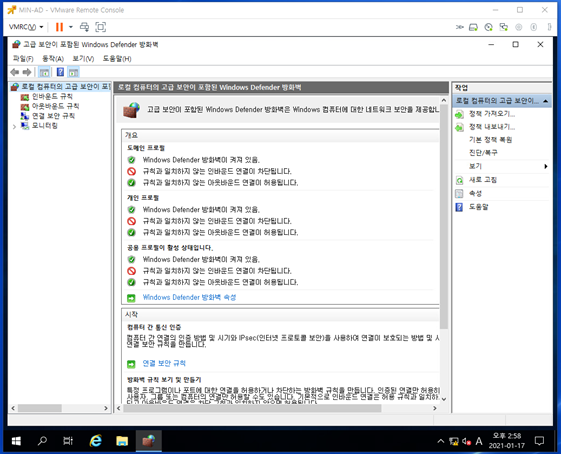Toggle the show/hide action pane toolbar icon
Screen dimensions: 561x454
[x=74, y=72]
